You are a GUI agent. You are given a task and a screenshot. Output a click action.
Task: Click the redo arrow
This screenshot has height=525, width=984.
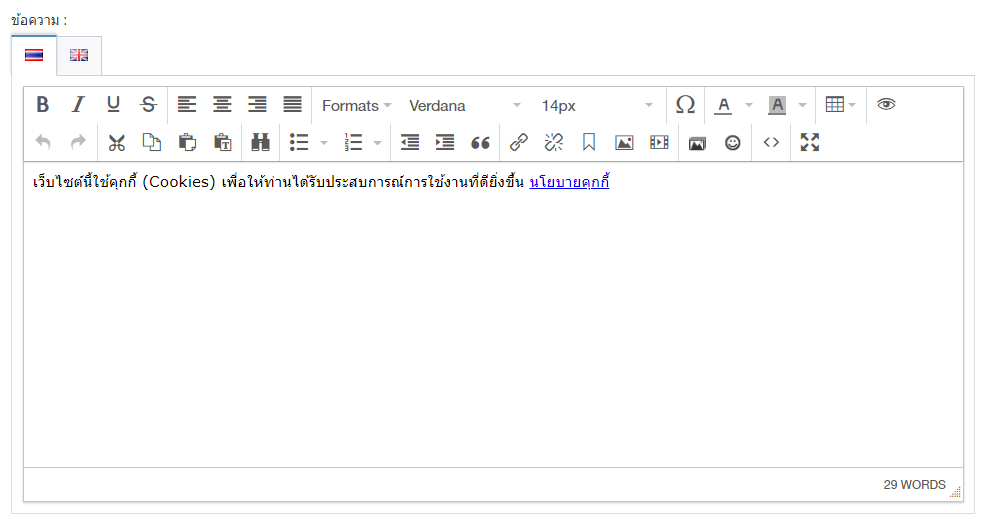(78, 142)
